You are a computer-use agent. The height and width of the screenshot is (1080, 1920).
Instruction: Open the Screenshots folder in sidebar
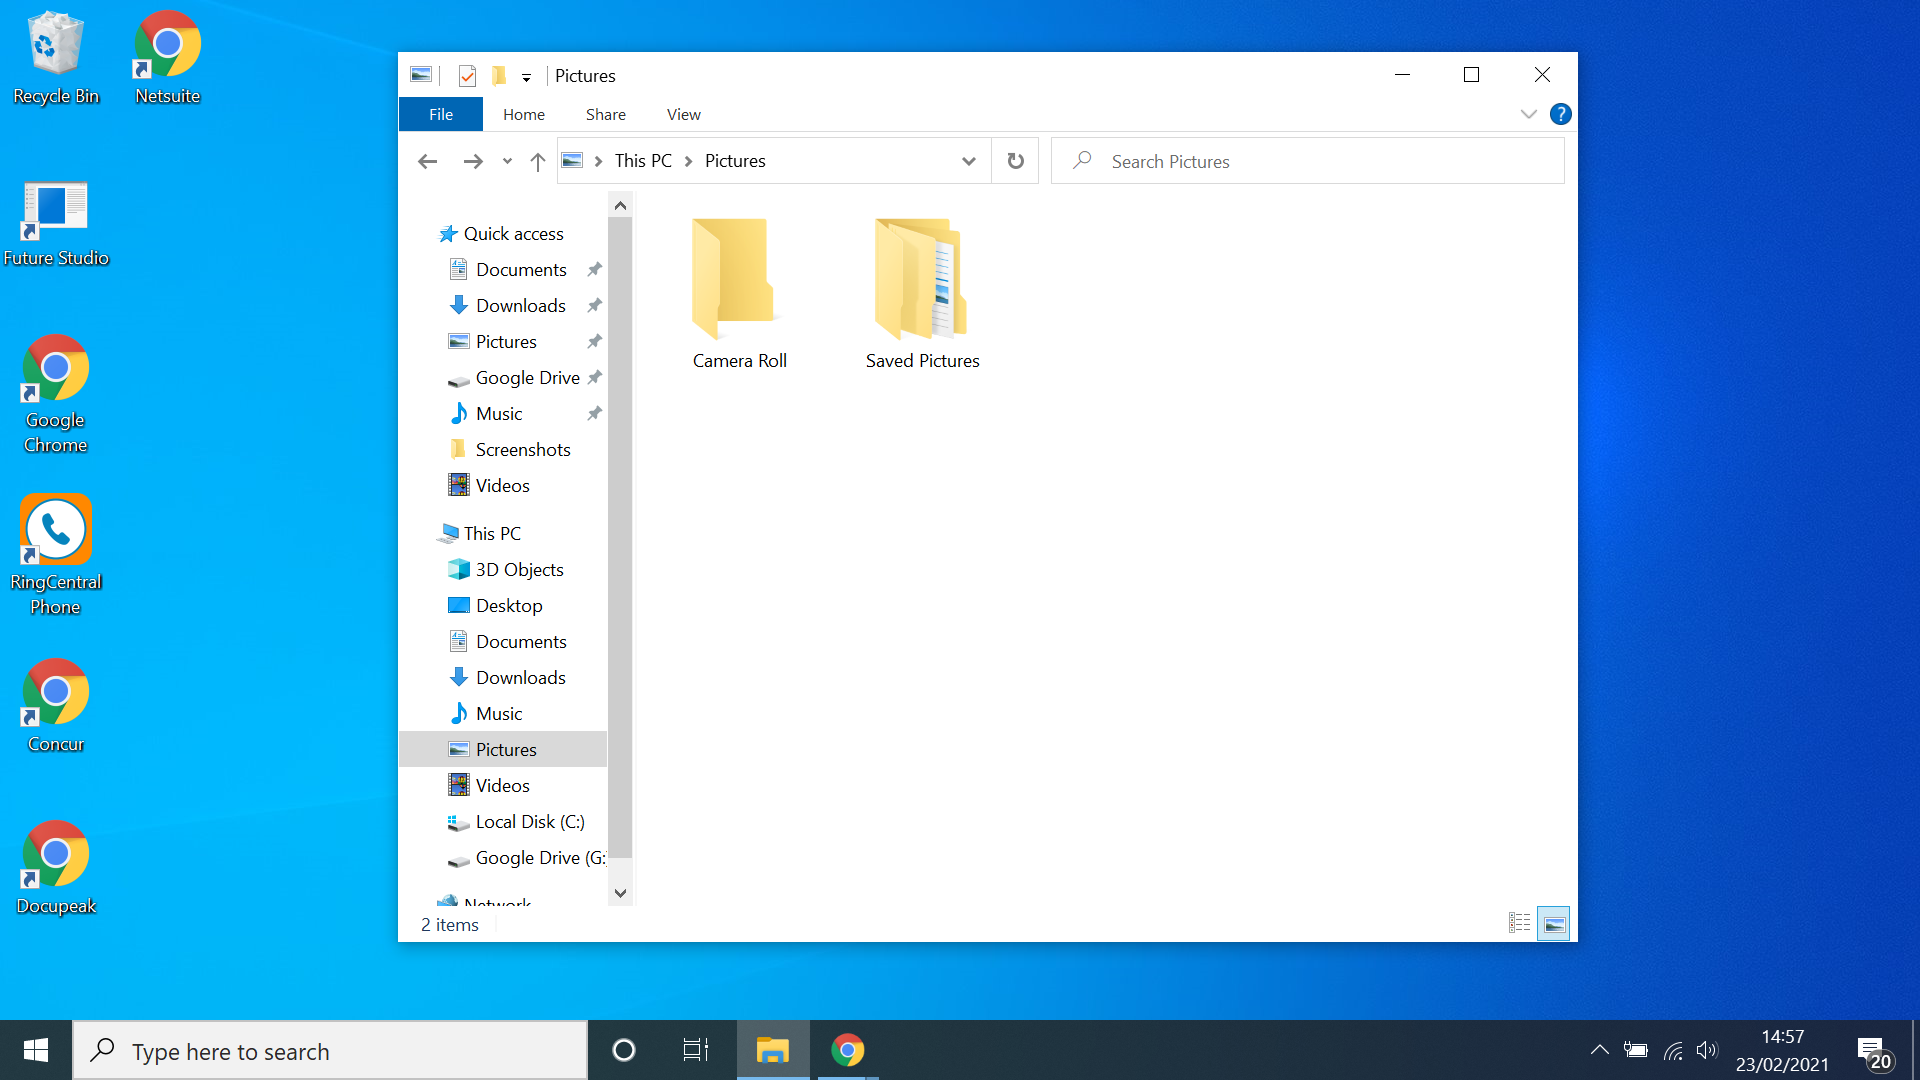523,449
